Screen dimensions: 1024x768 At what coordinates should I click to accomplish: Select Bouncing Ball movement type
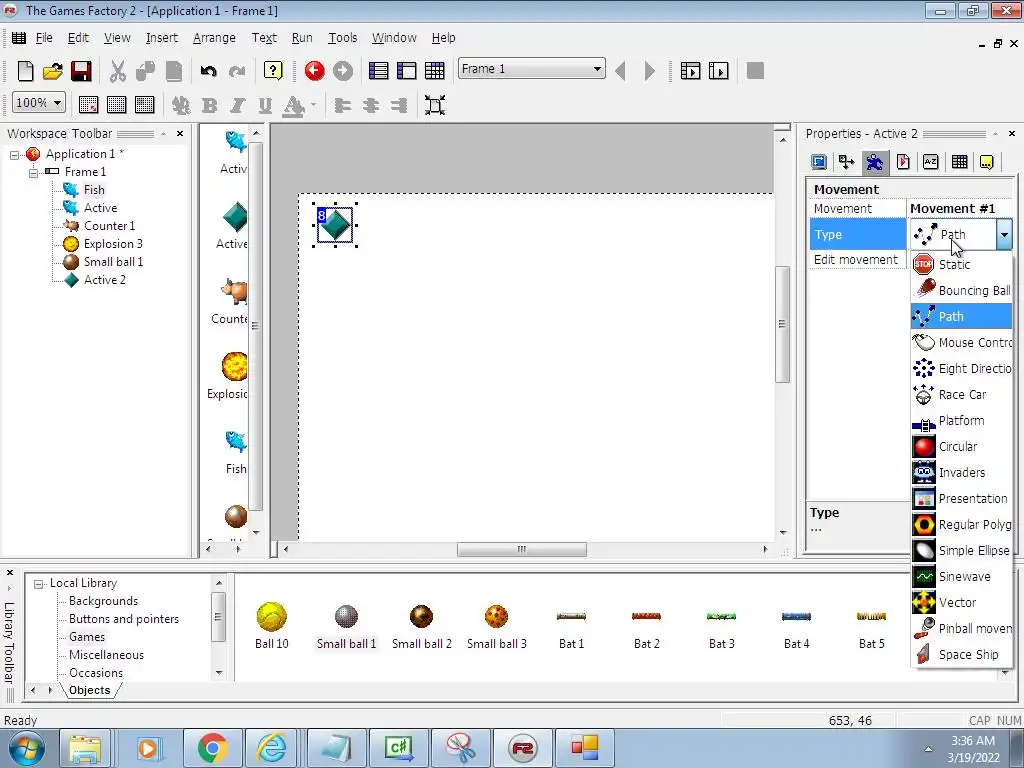(x=961, y=291)
